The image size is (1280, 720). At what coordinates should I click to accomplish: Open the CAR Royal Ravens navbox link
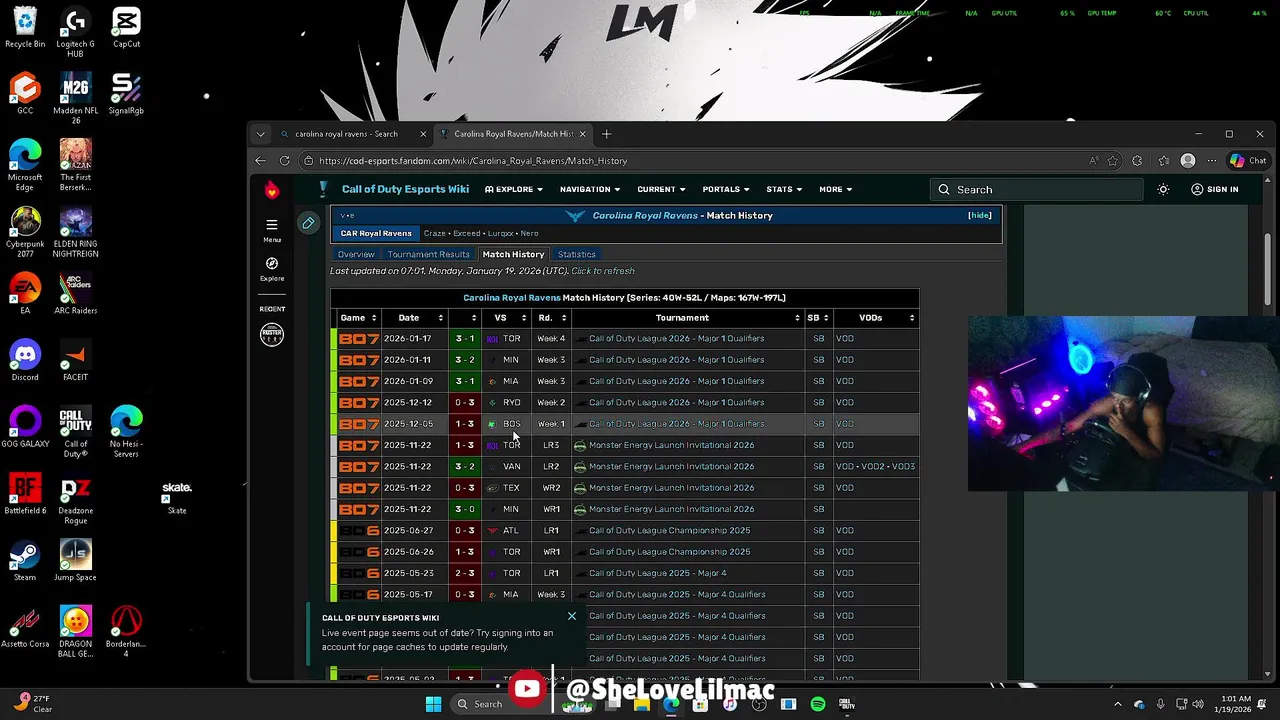(376, 233)
